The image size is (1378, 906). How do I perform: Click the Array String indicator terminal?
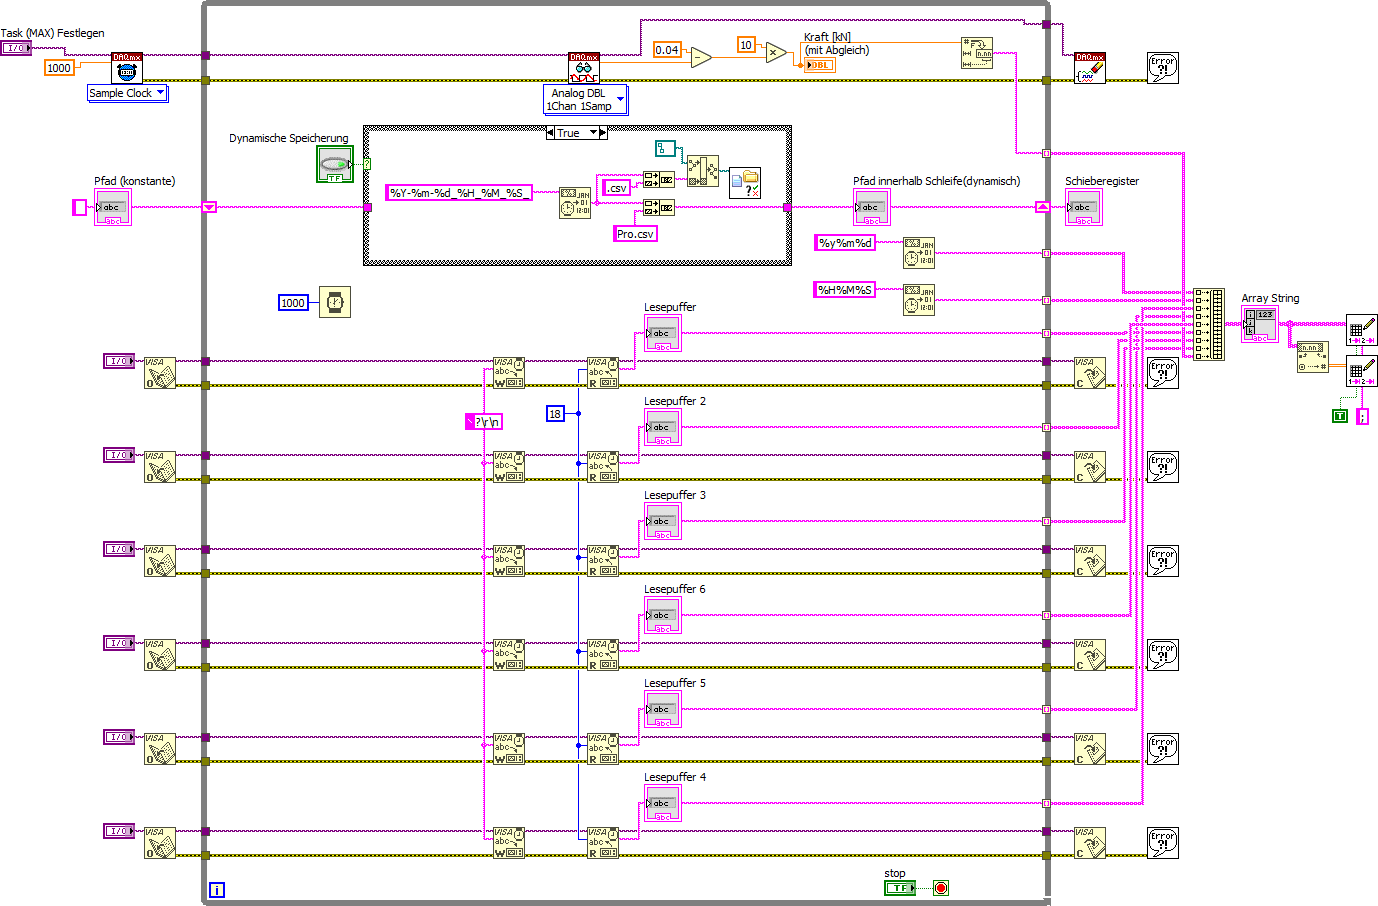(x=1259, y=325)
